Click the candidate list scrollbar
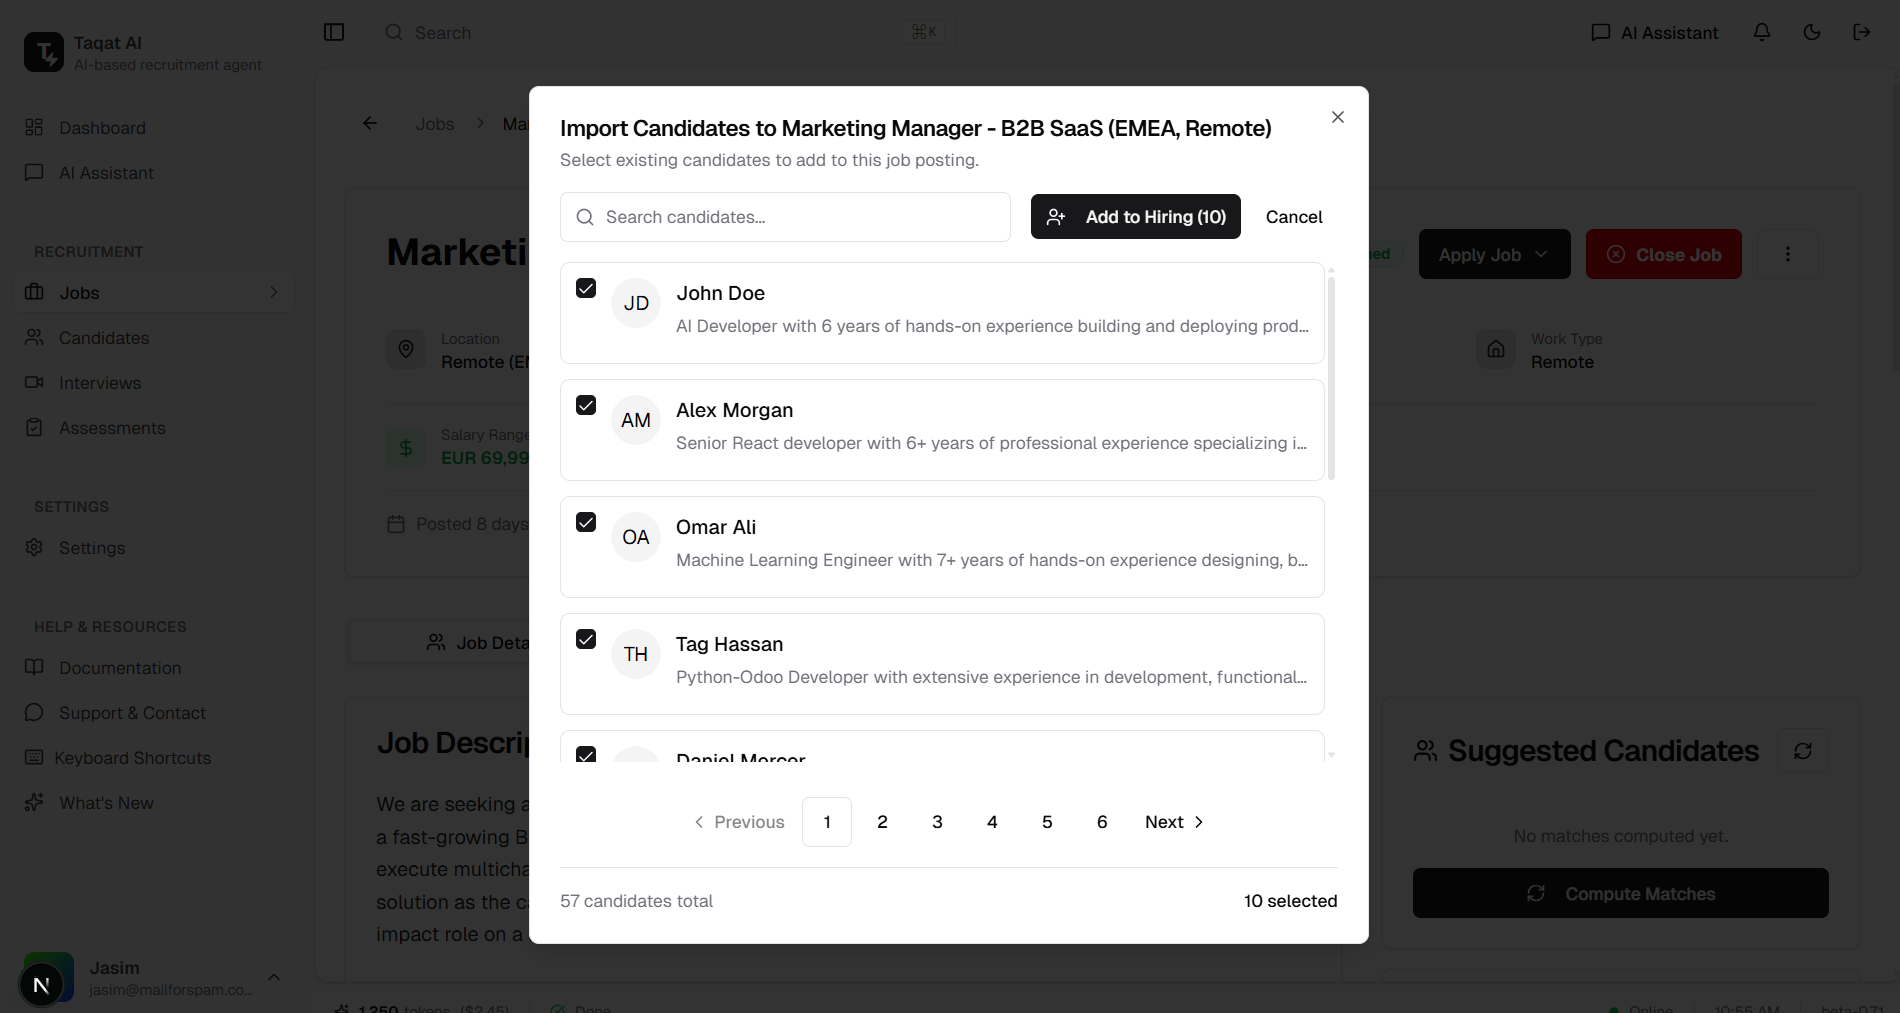This screenshot has height=1013, width=1900. click(1331, 378)
